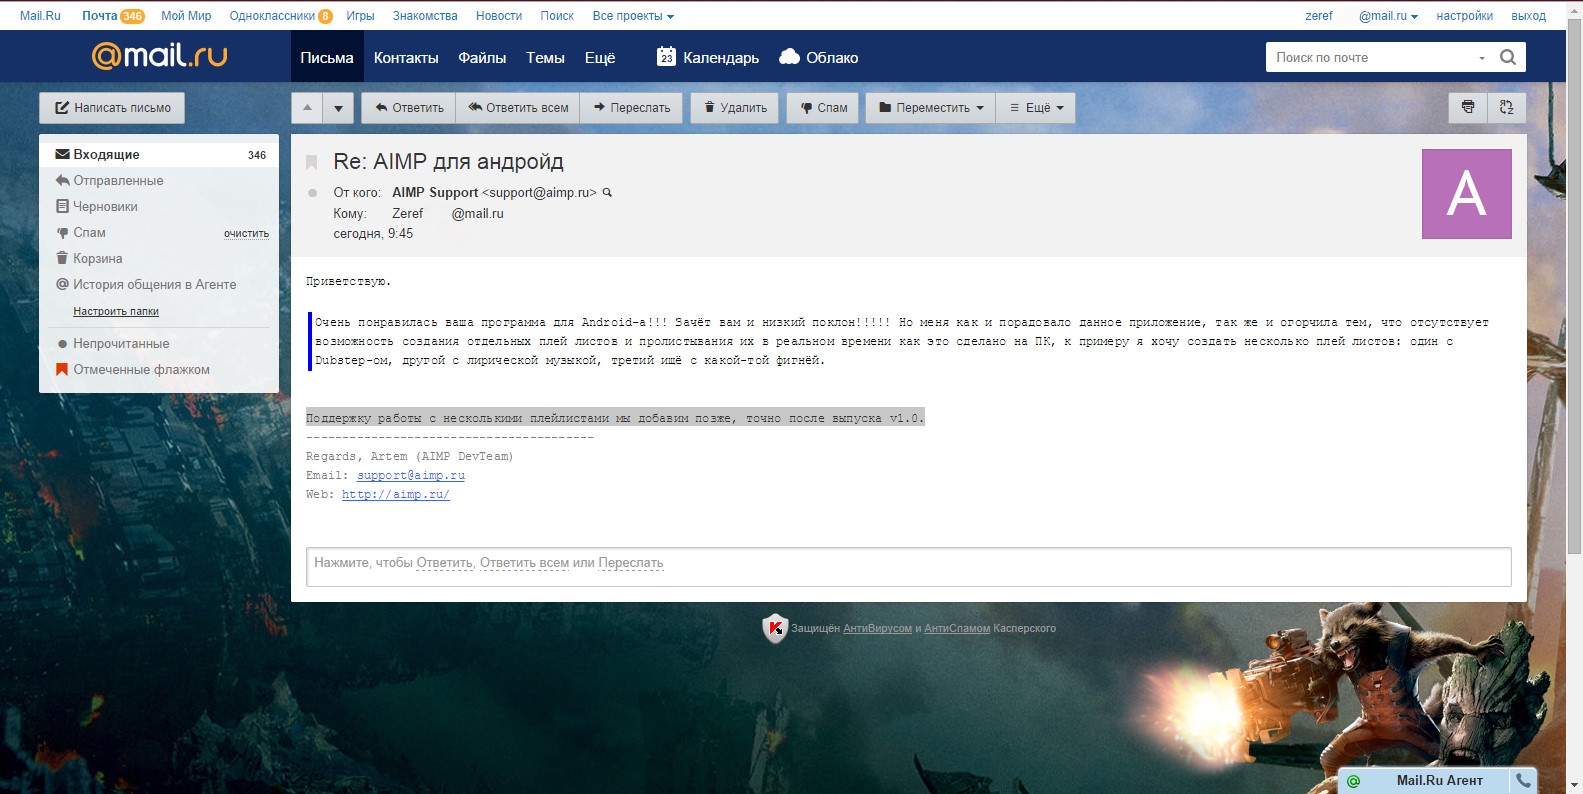Click the АнтиСпамом link

click(957, 629)
